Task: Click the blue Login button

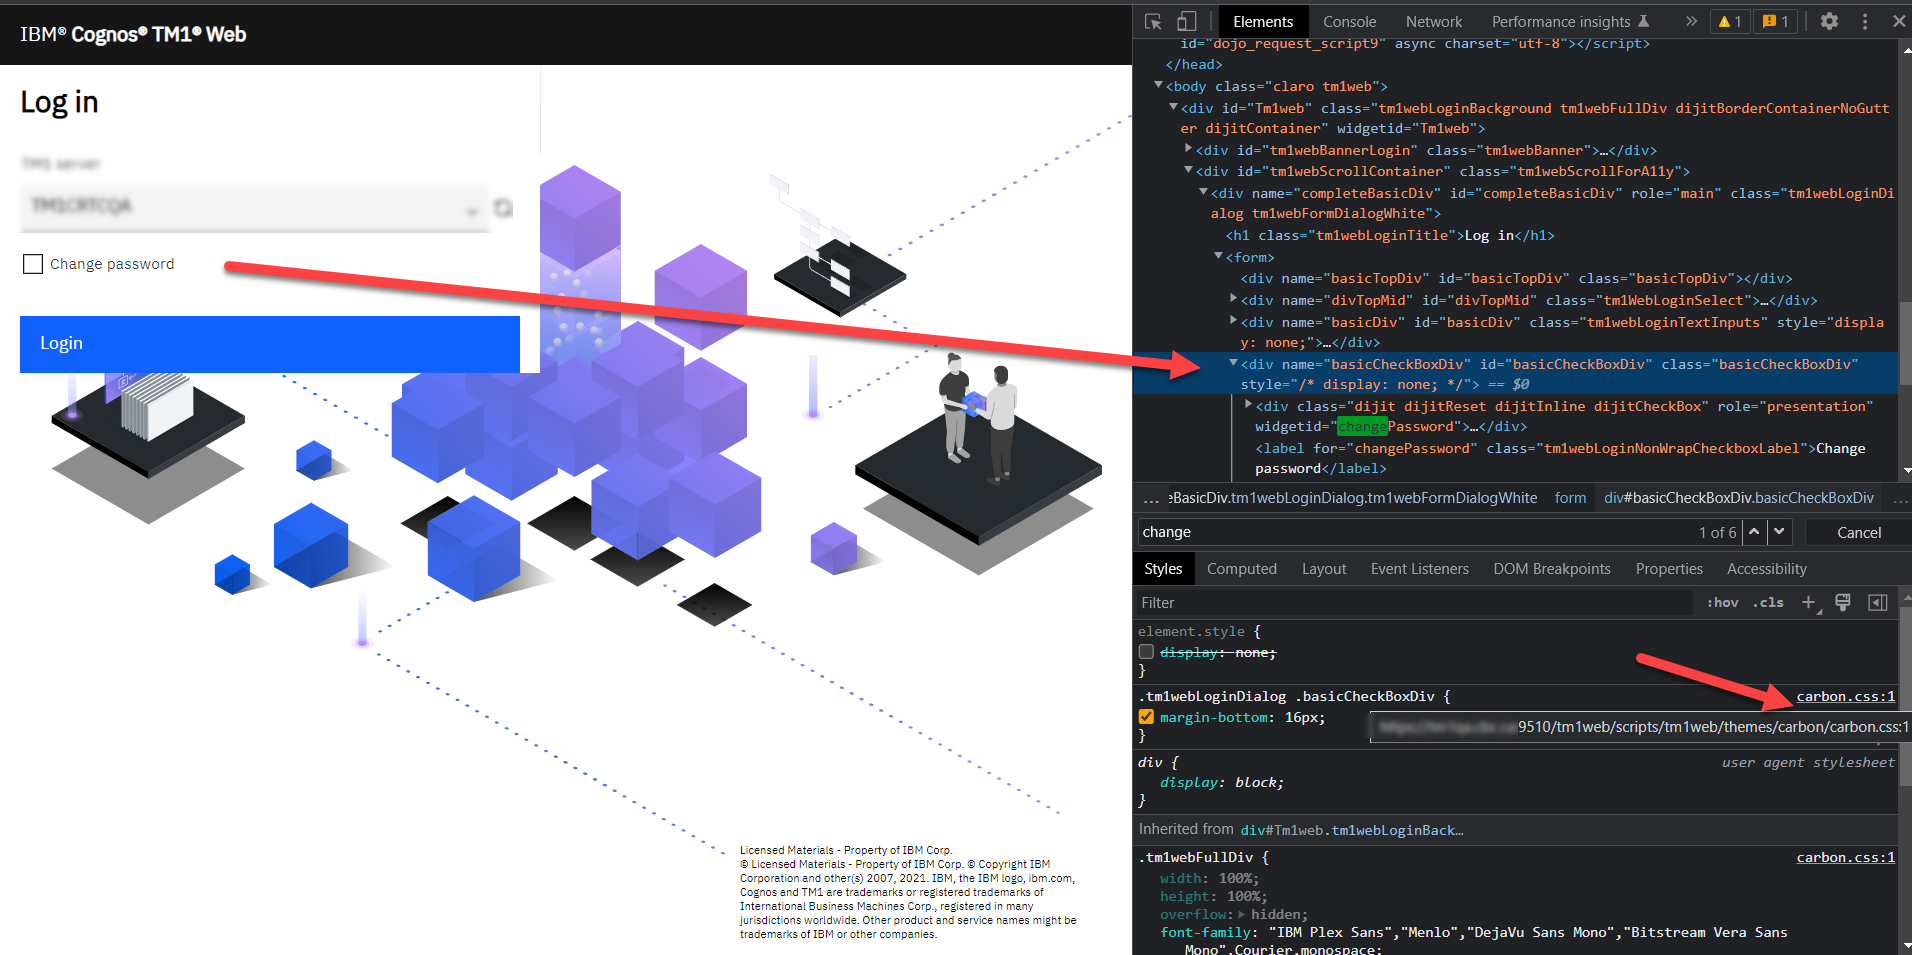Action: [x=270, y=344]
